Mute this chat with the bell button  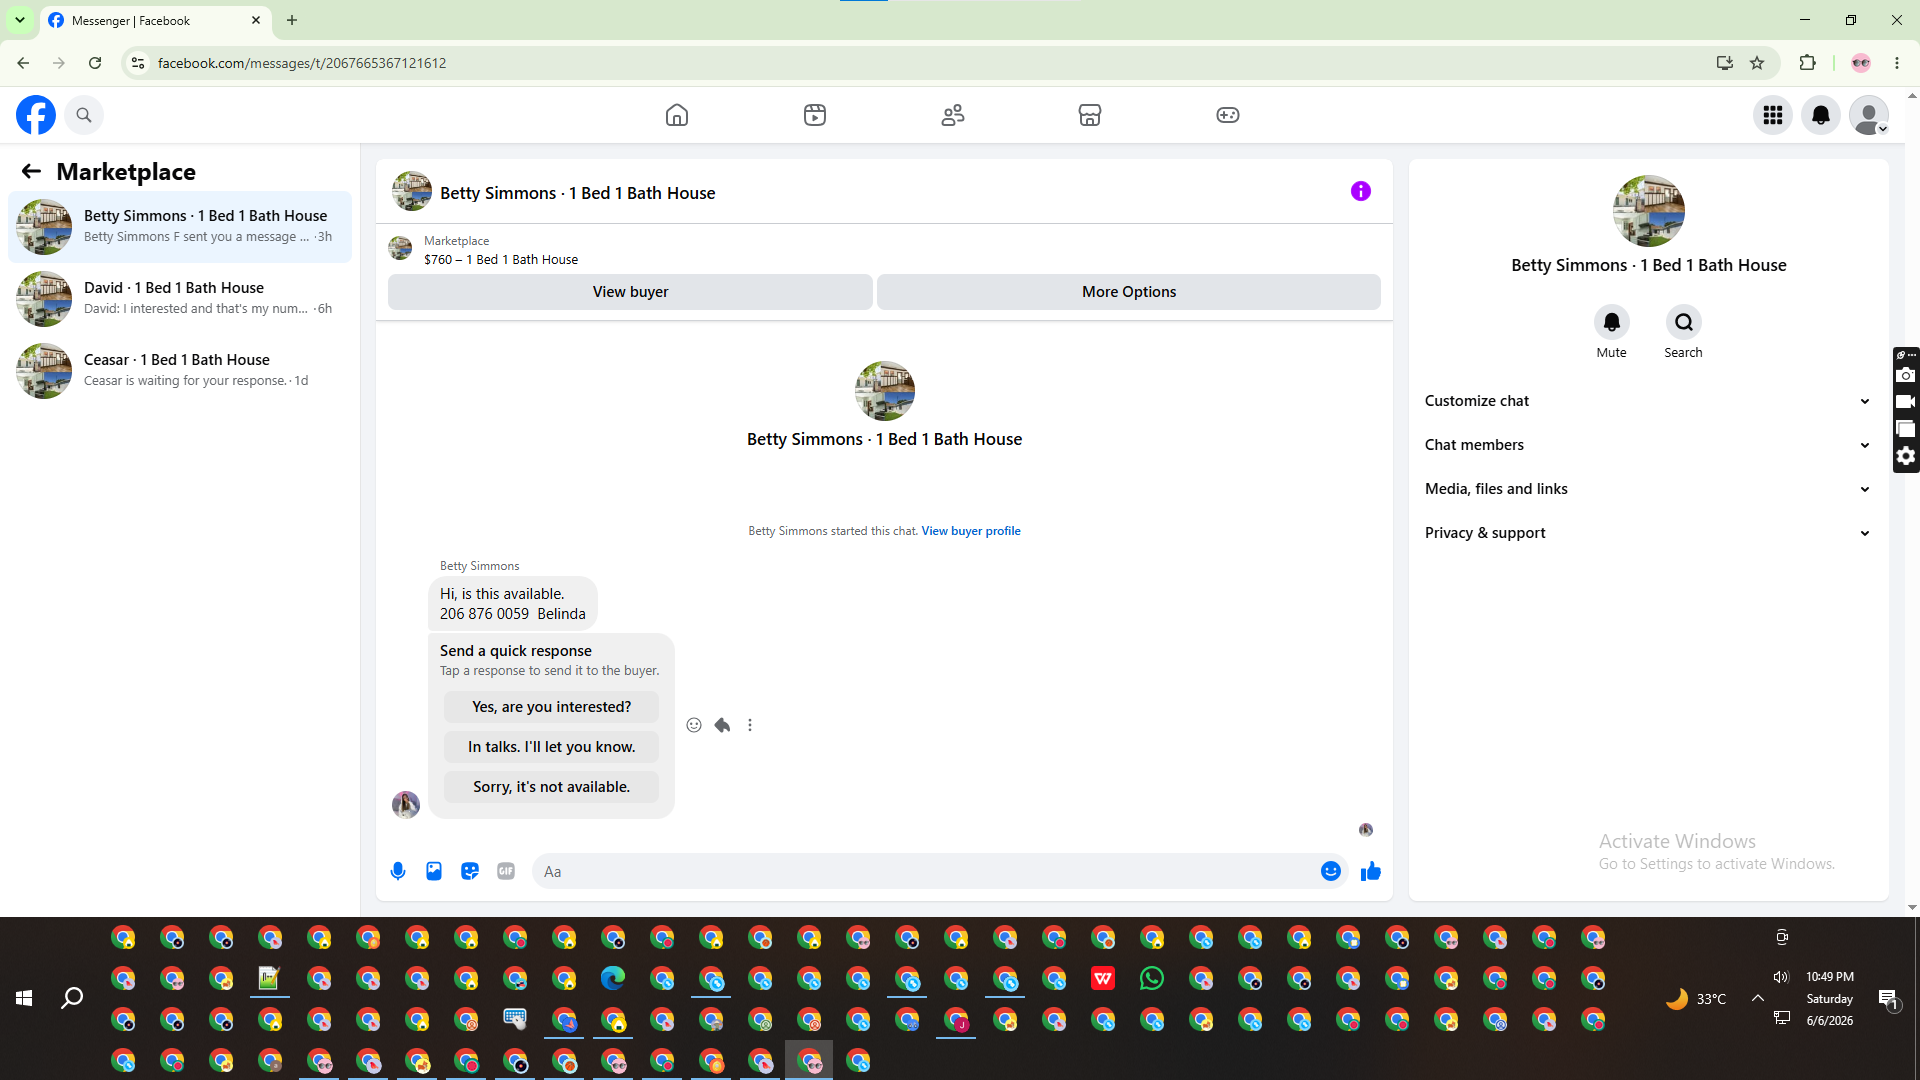coord(1612,322)
